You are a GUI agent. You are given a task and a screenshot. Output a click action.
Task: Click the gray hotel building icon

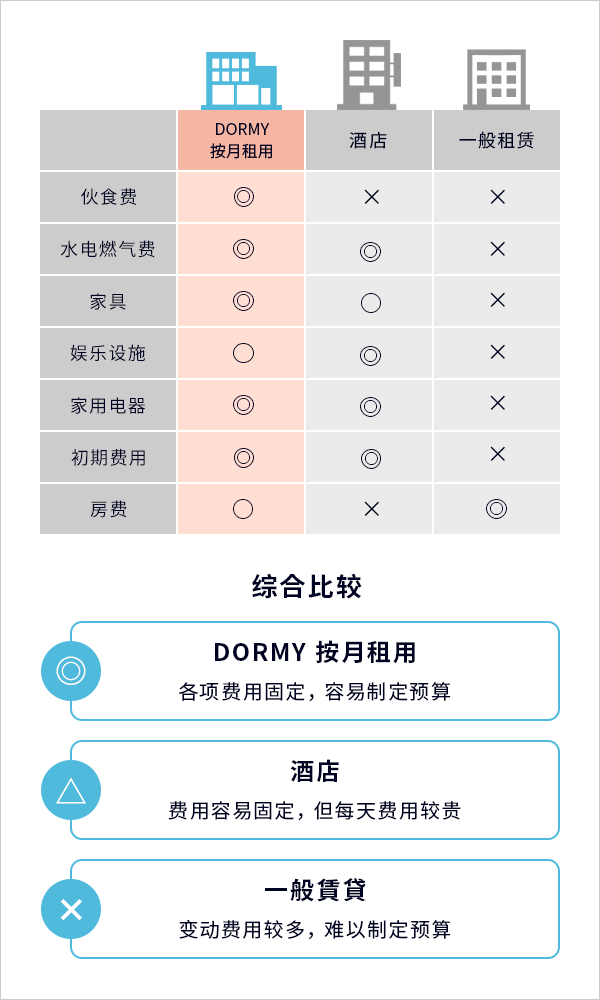369,75
